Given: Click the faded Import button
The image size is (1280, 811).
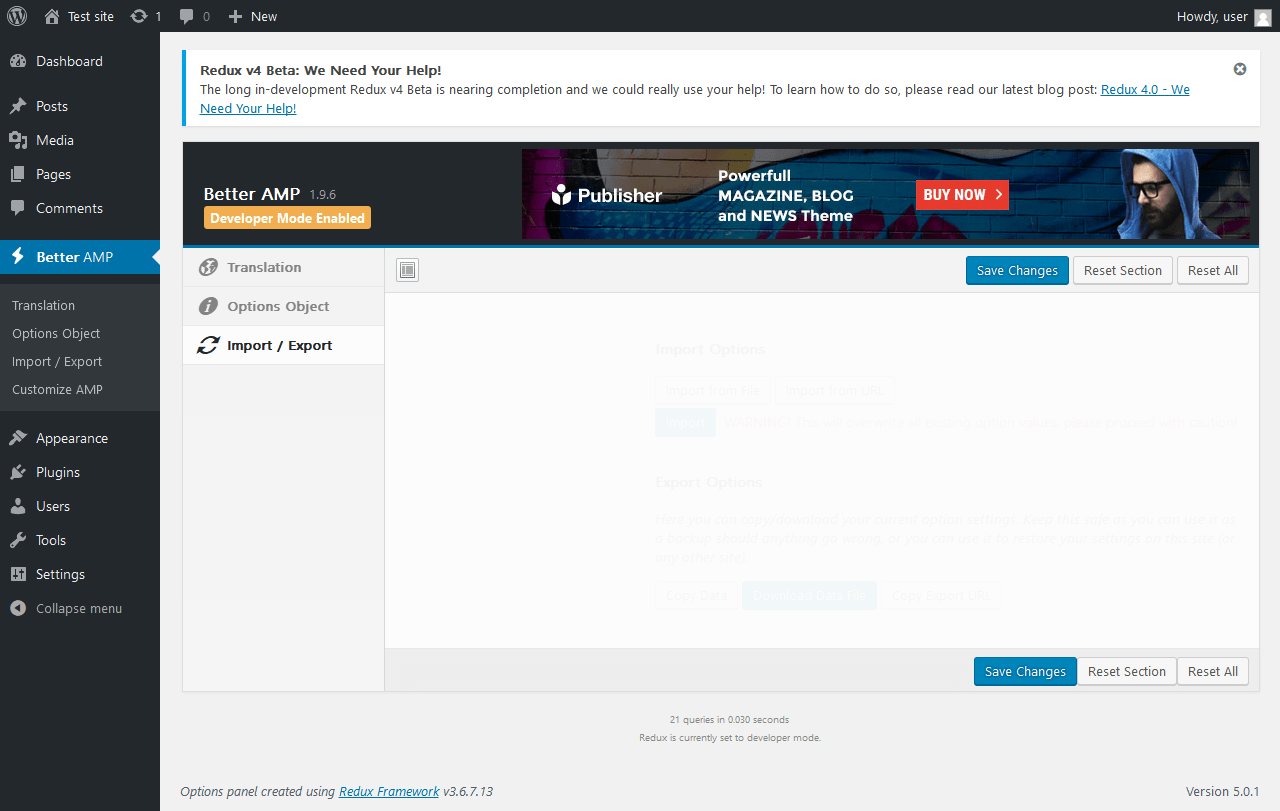Looking at the screenshot, I should coord(685,423).
